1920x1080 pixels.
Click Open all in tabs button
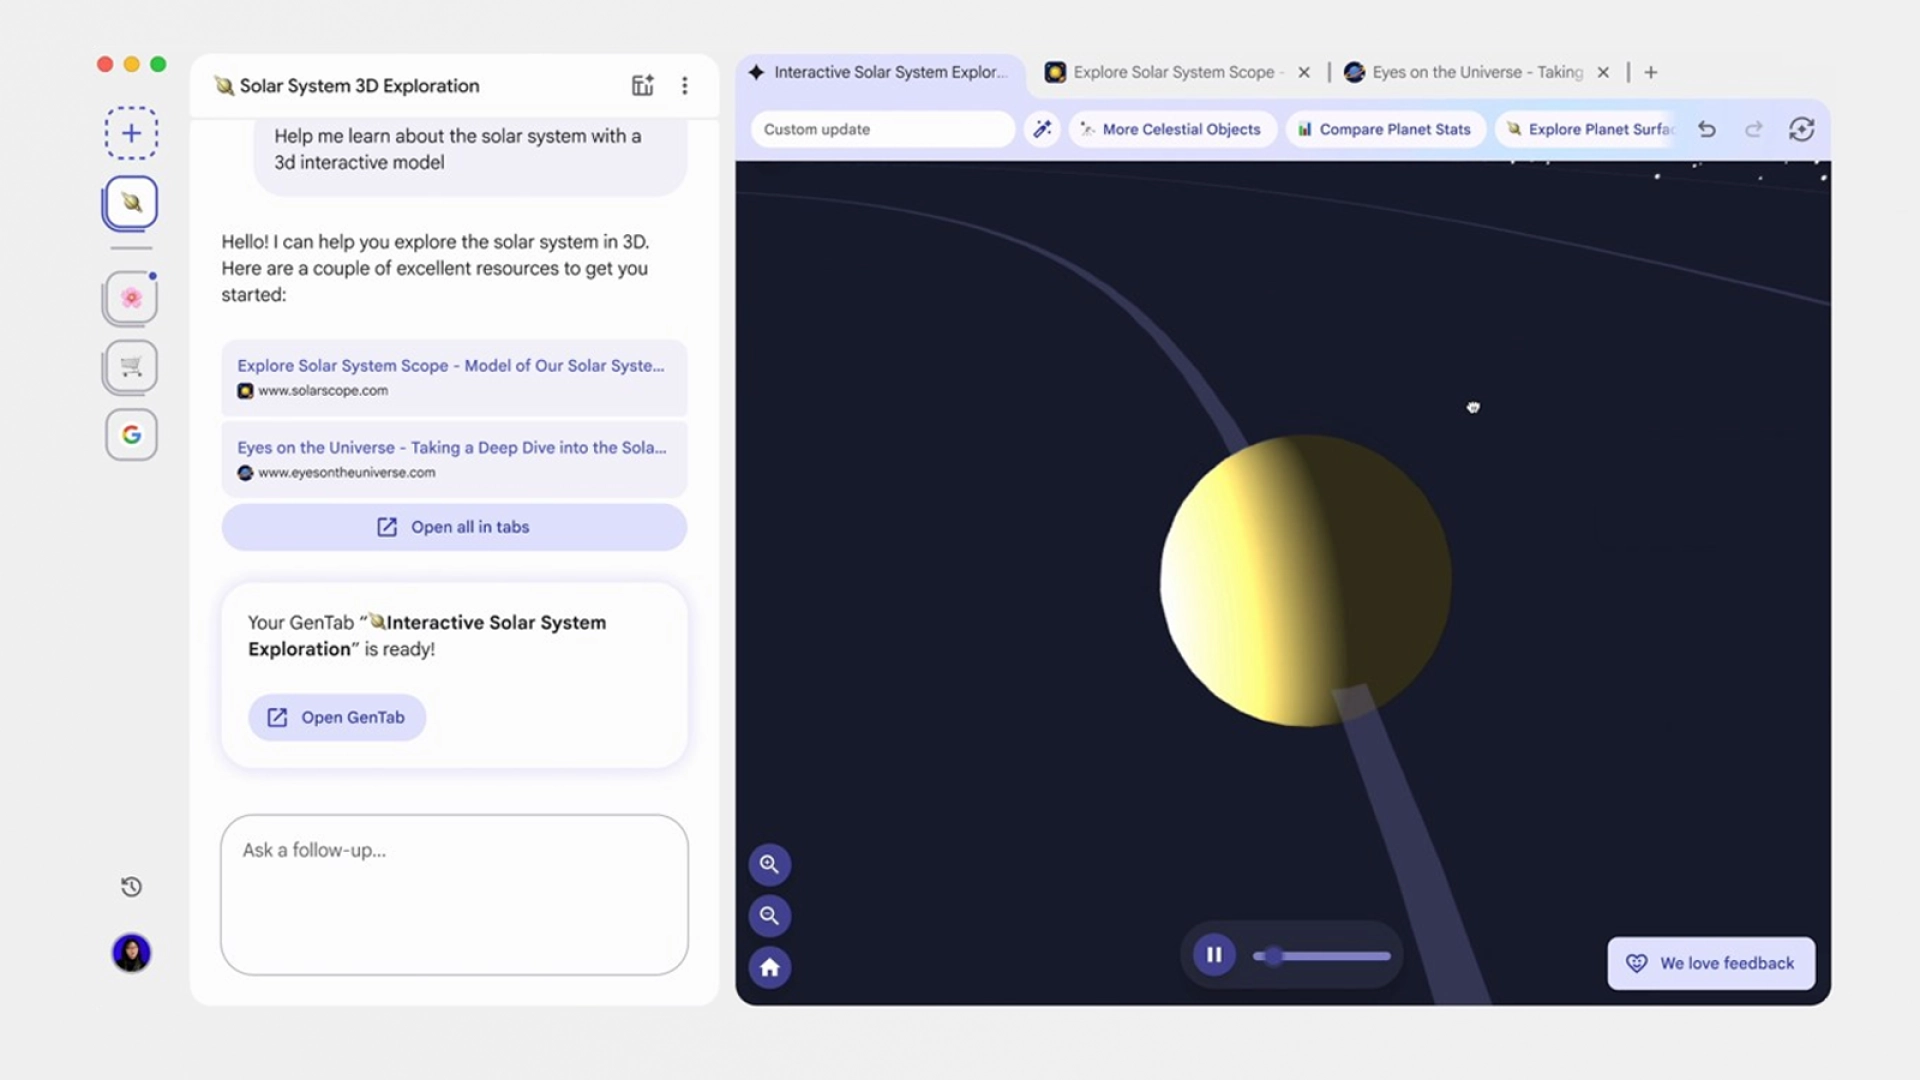[454, 527]
